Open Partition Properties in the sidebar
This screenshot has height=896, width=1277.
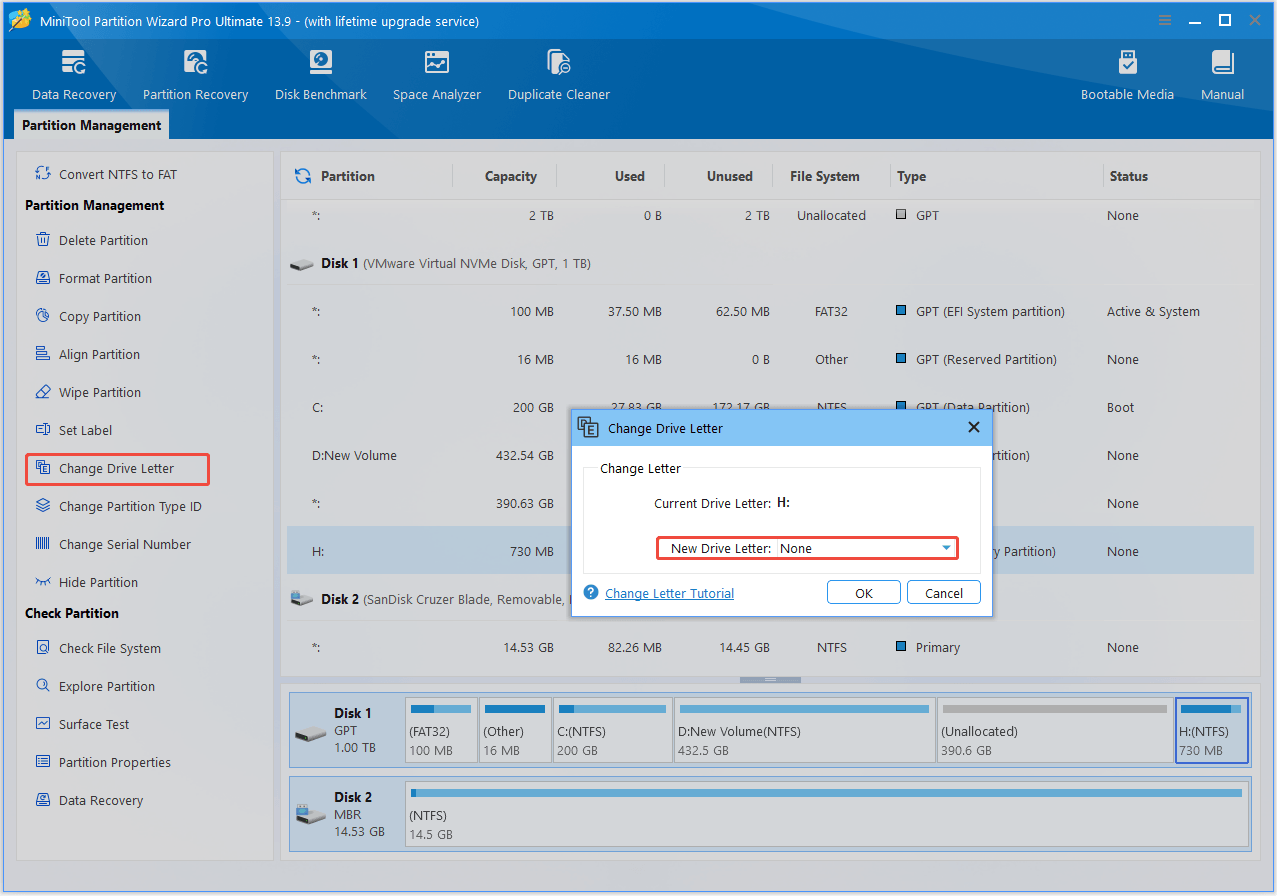point(103,762)
